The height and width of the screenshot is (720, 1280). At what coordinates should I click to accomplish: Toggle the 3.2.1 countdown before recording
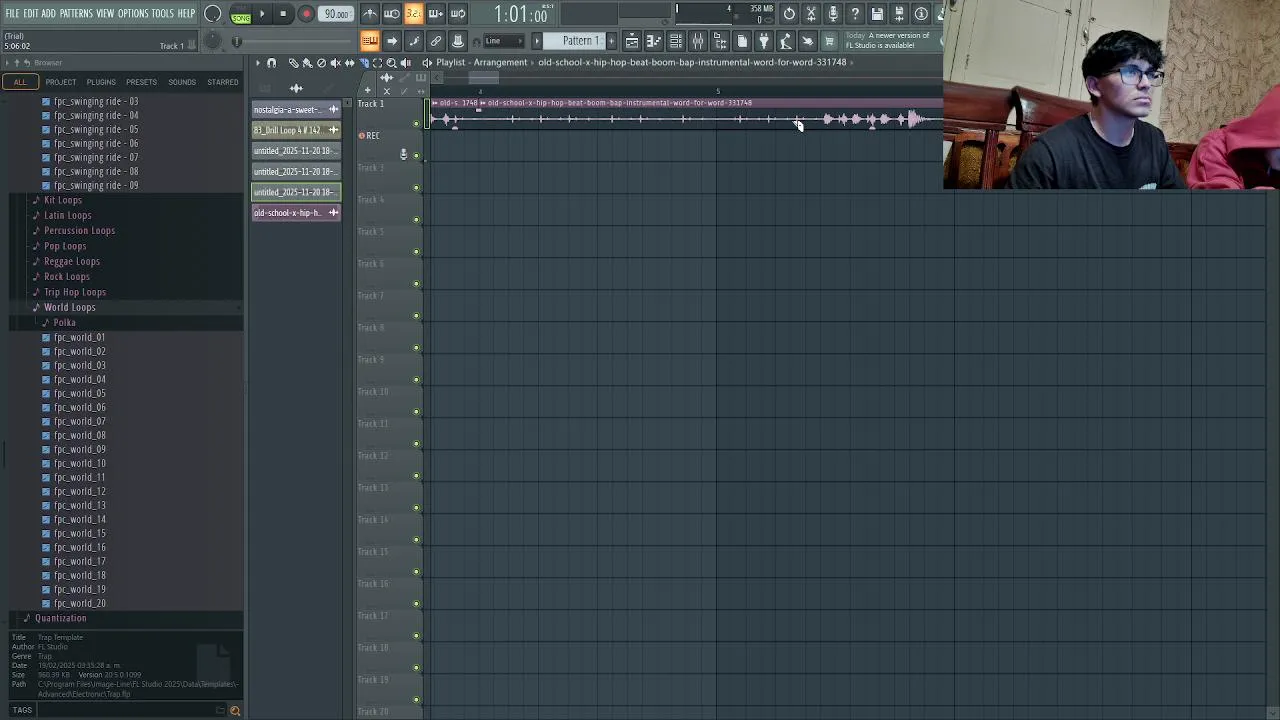(413, 14)
